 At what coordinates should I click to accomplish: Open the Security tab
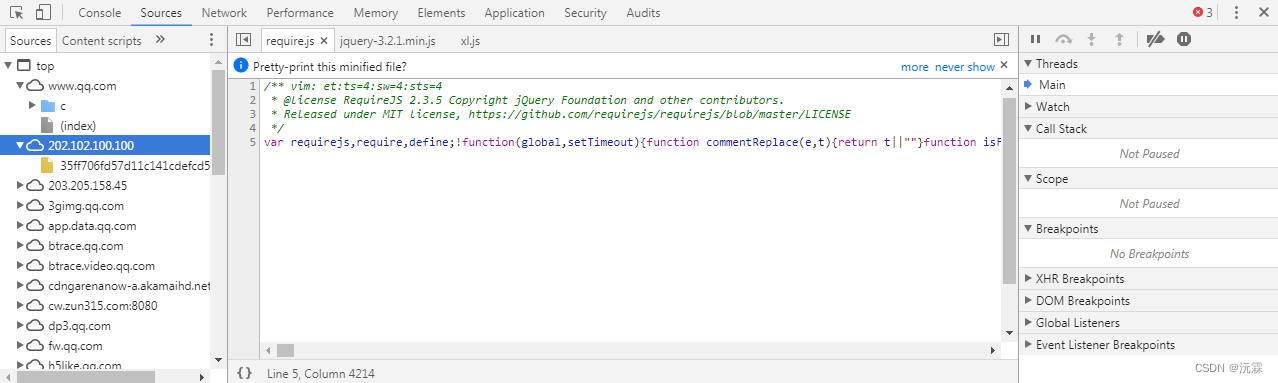tap(585, 13)
